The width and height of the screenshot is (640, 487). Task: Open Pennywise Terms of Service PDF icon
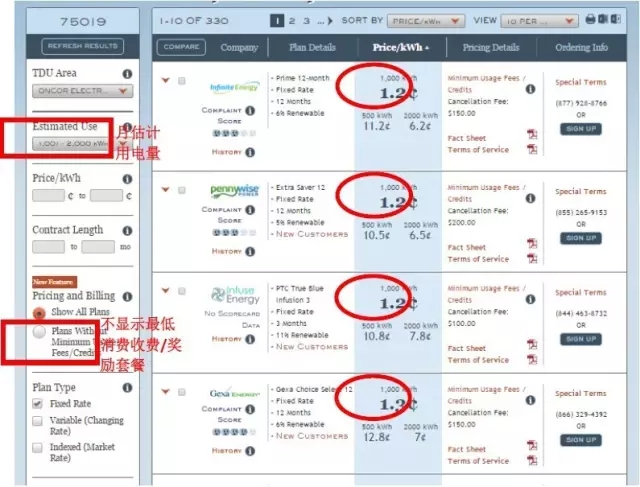click(x=532, y=259)
